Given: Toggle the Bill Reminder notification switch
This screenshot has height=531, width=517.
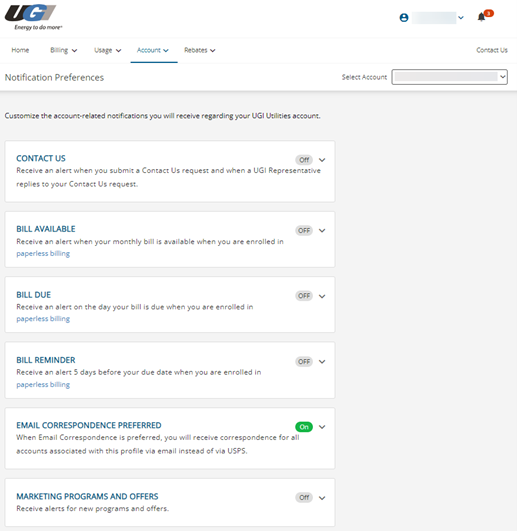Looking at the screenshot, I should tap(304, 362).
